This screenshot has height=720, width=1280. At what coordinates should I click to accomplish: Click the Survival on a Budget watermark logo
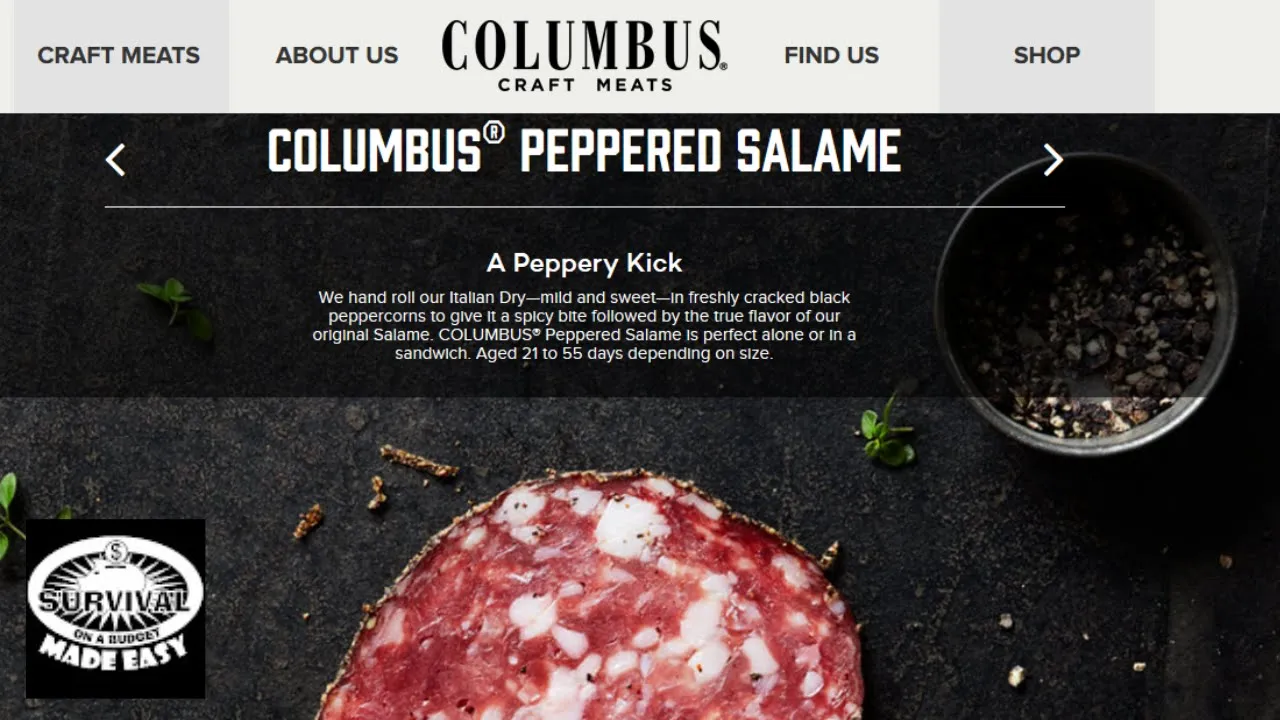click(x=115, y=608)
